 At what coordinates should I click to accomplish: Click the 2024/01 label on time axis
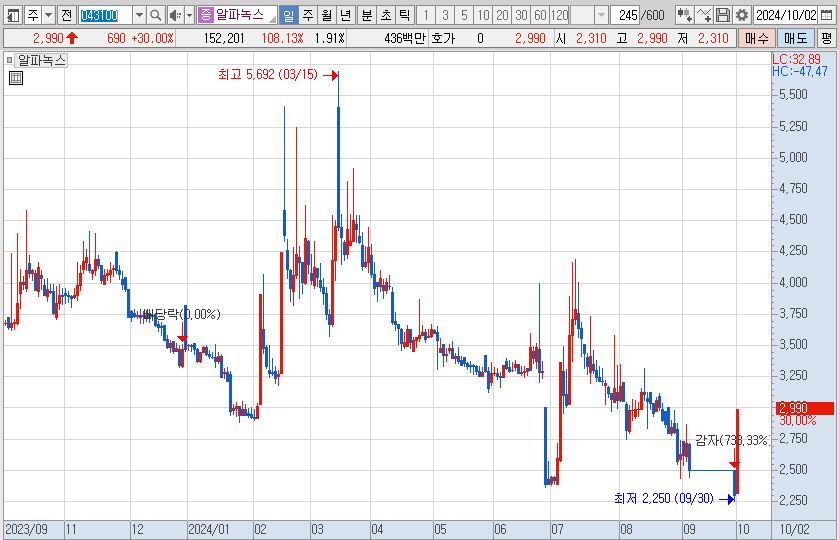point(209,530)
